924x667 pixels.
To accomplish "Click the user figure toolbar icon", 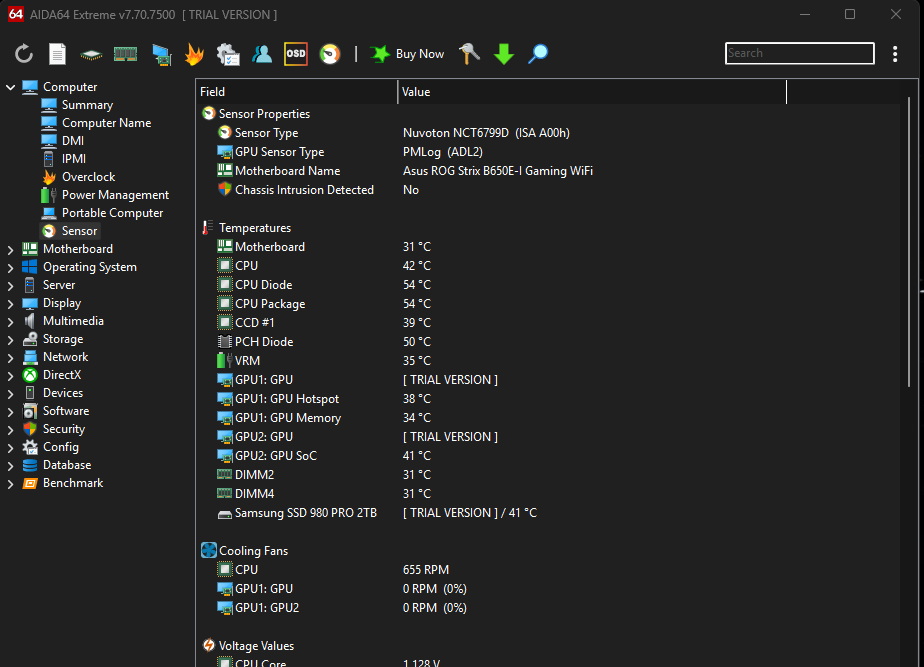I will (262, 54).
